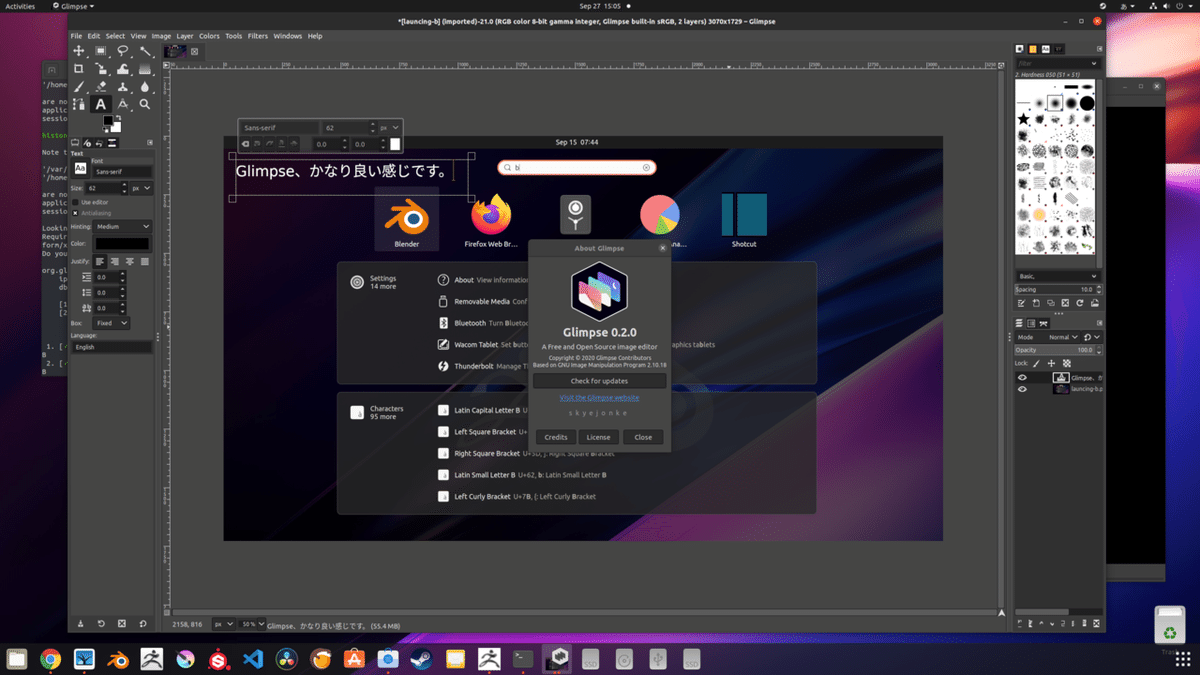Open the brush editor from the Brushes panel
1200x675 pixels.
[x=1022, y=302]
